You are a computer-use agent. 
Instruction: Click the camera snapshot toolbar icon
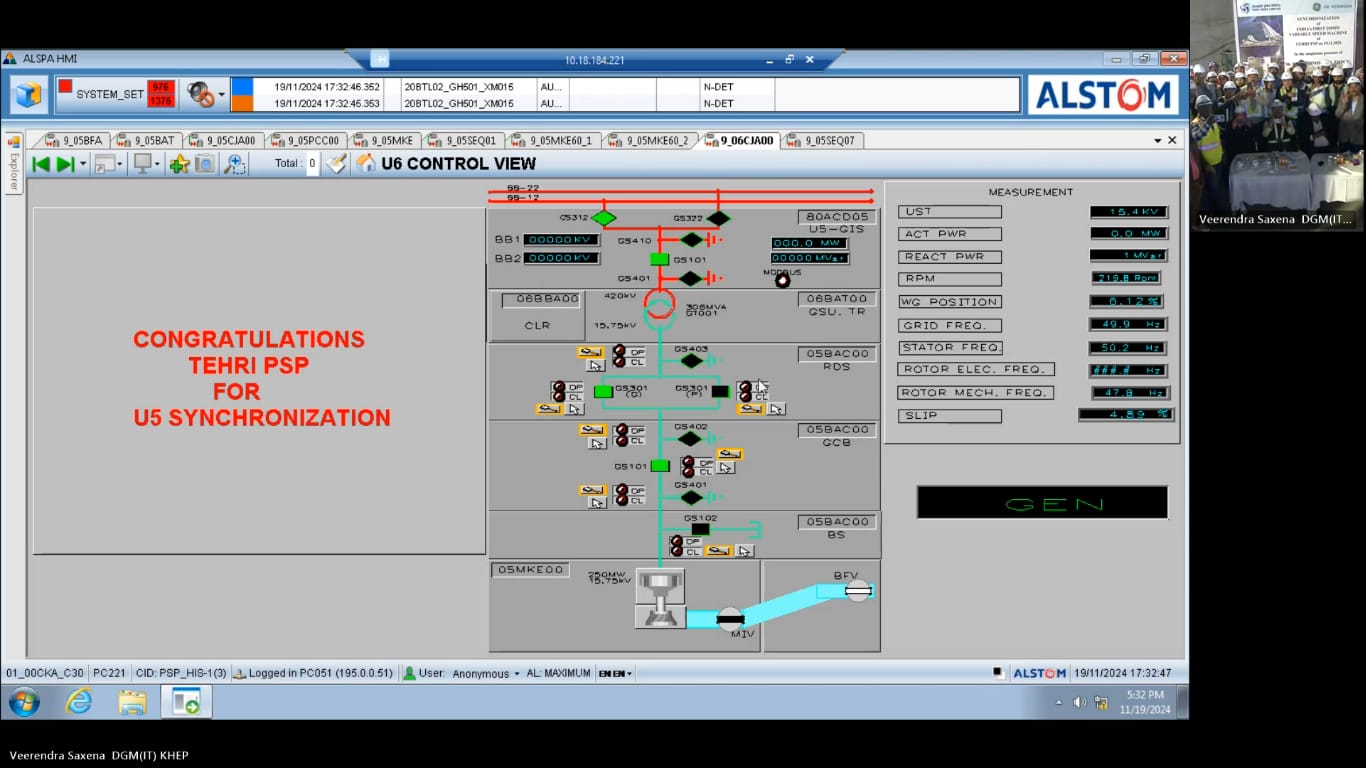tap(205, 164)
